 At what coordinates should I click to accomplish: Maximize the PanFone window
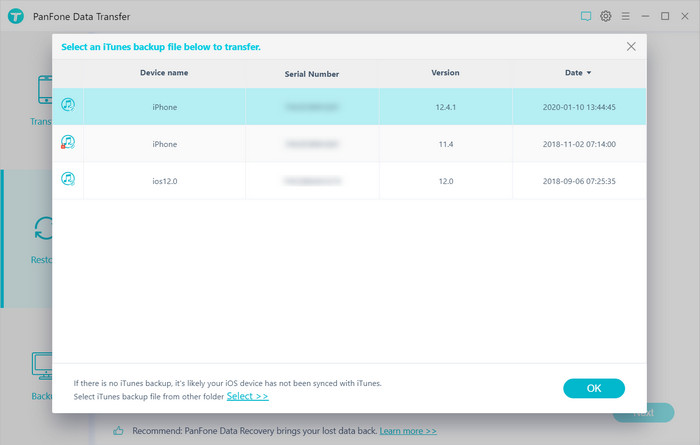pyautogui.click(x=665, y=16)
